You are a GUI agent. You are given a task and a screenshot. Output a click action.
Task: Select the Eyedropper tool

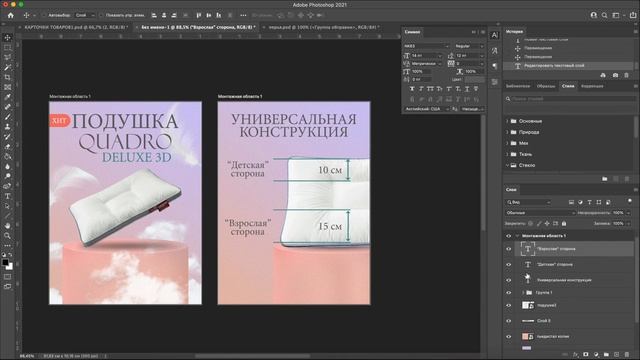[x=7, y=97]
